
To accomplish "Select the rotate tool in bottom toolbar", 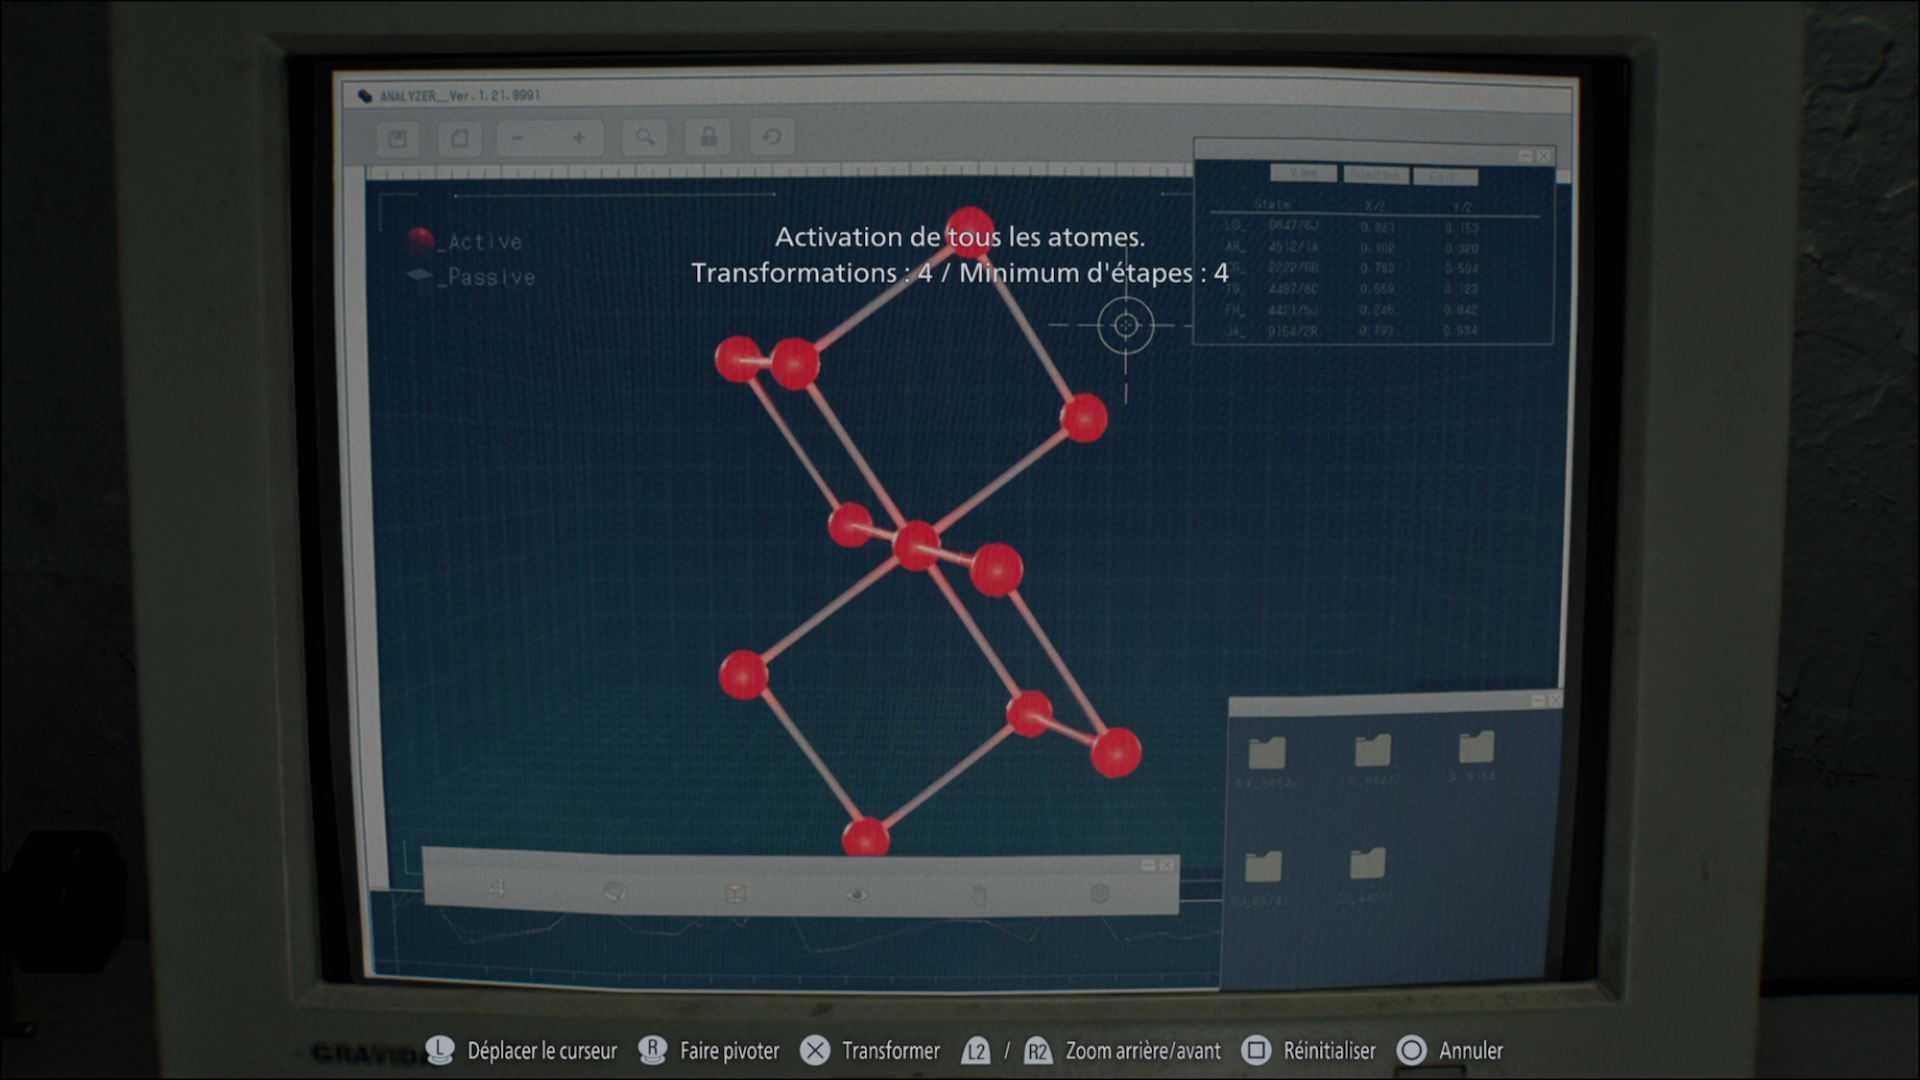I will (x=615, y=891).
